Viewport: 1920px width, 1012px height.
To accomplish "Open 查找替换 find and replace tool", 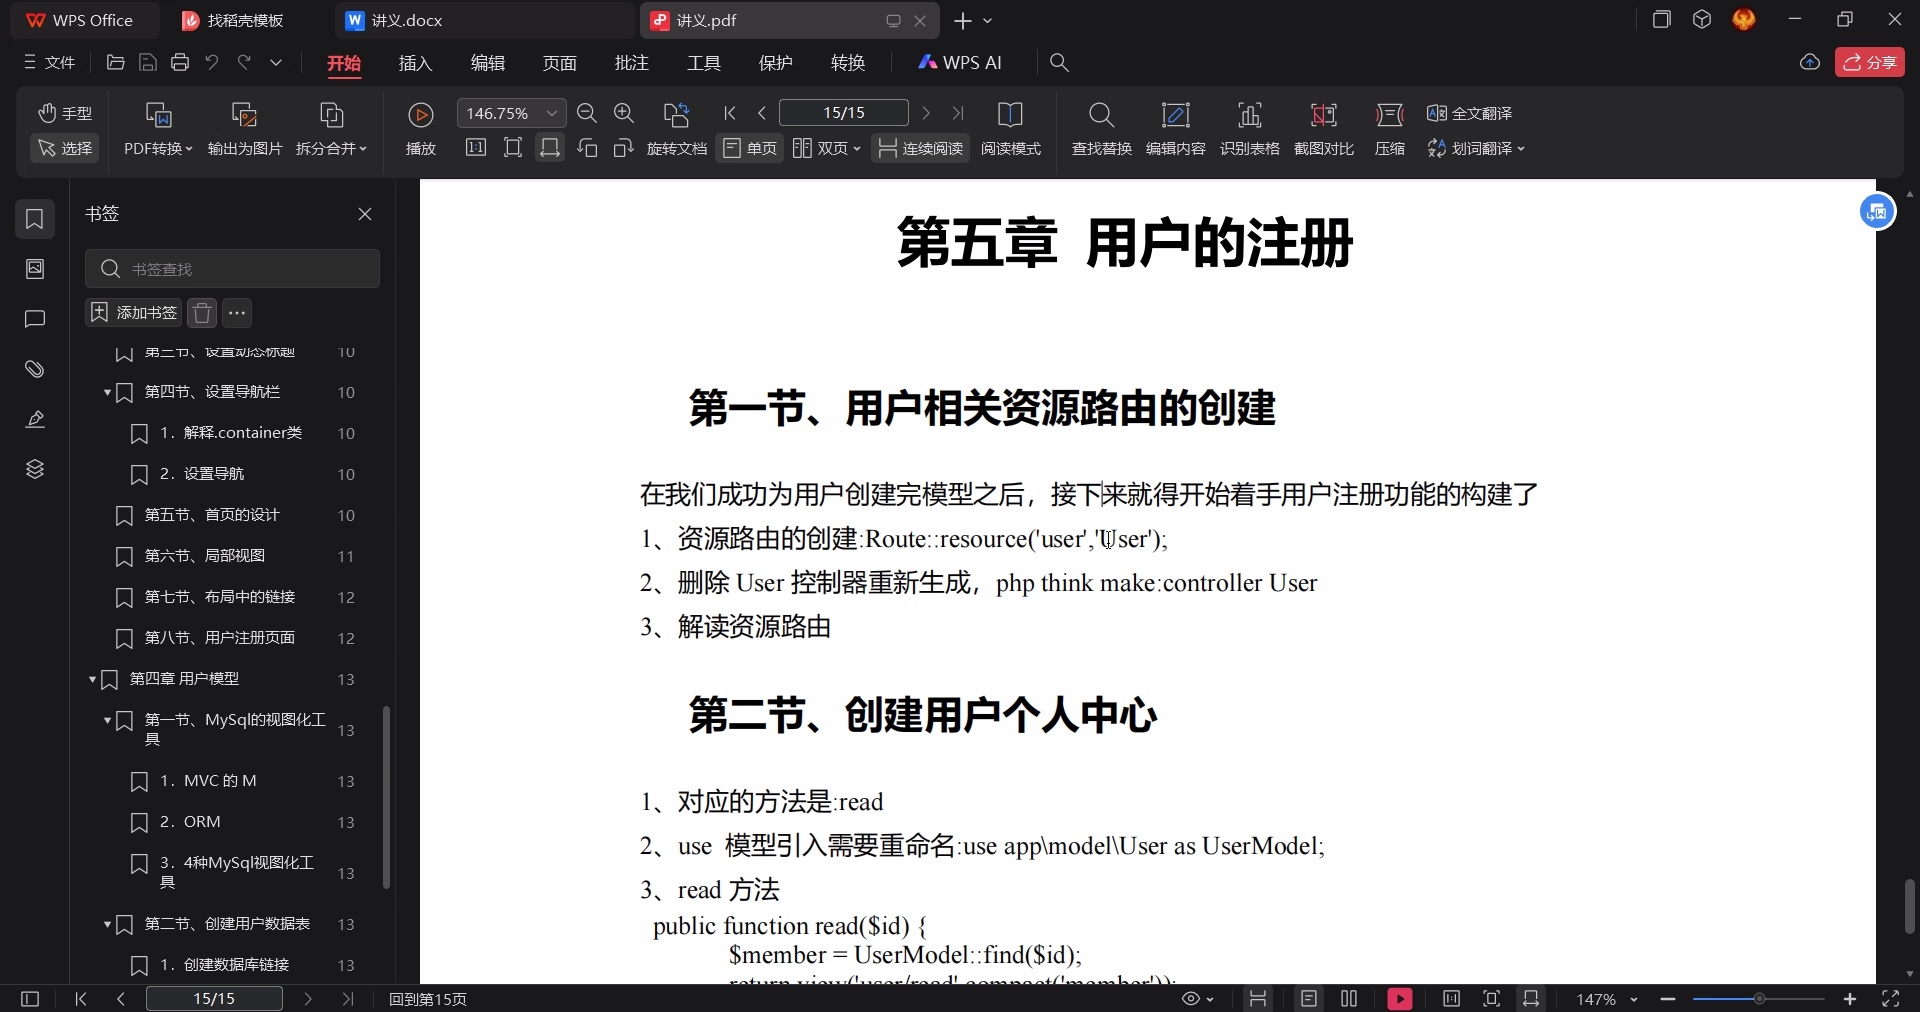I will (x=1100, y=128).
